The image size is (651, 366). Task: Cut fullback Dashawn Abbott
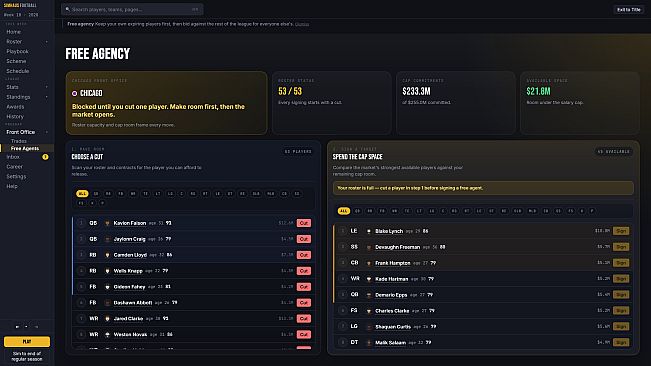[x=304, y=303]
